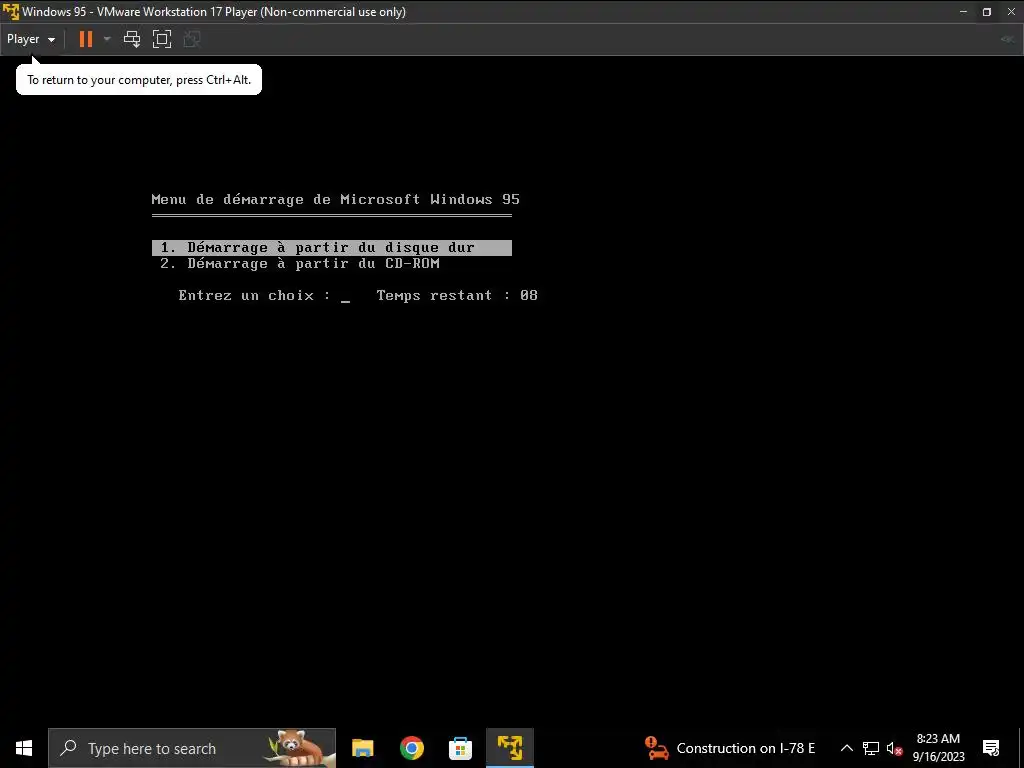Click the "Menu de démarrage de Microsoft Windows 95" title
Viewport: 1024px width, 768px height.
pyautogui.click(x=336, y=199)
